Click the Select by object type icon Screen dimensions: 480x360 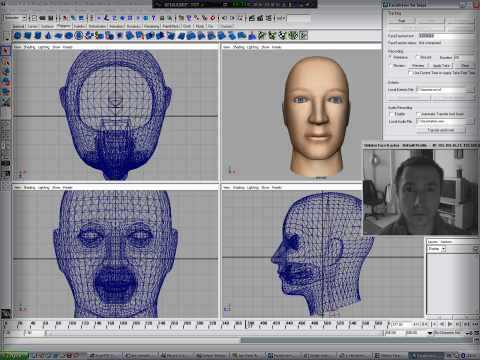[x=73, y=18]
